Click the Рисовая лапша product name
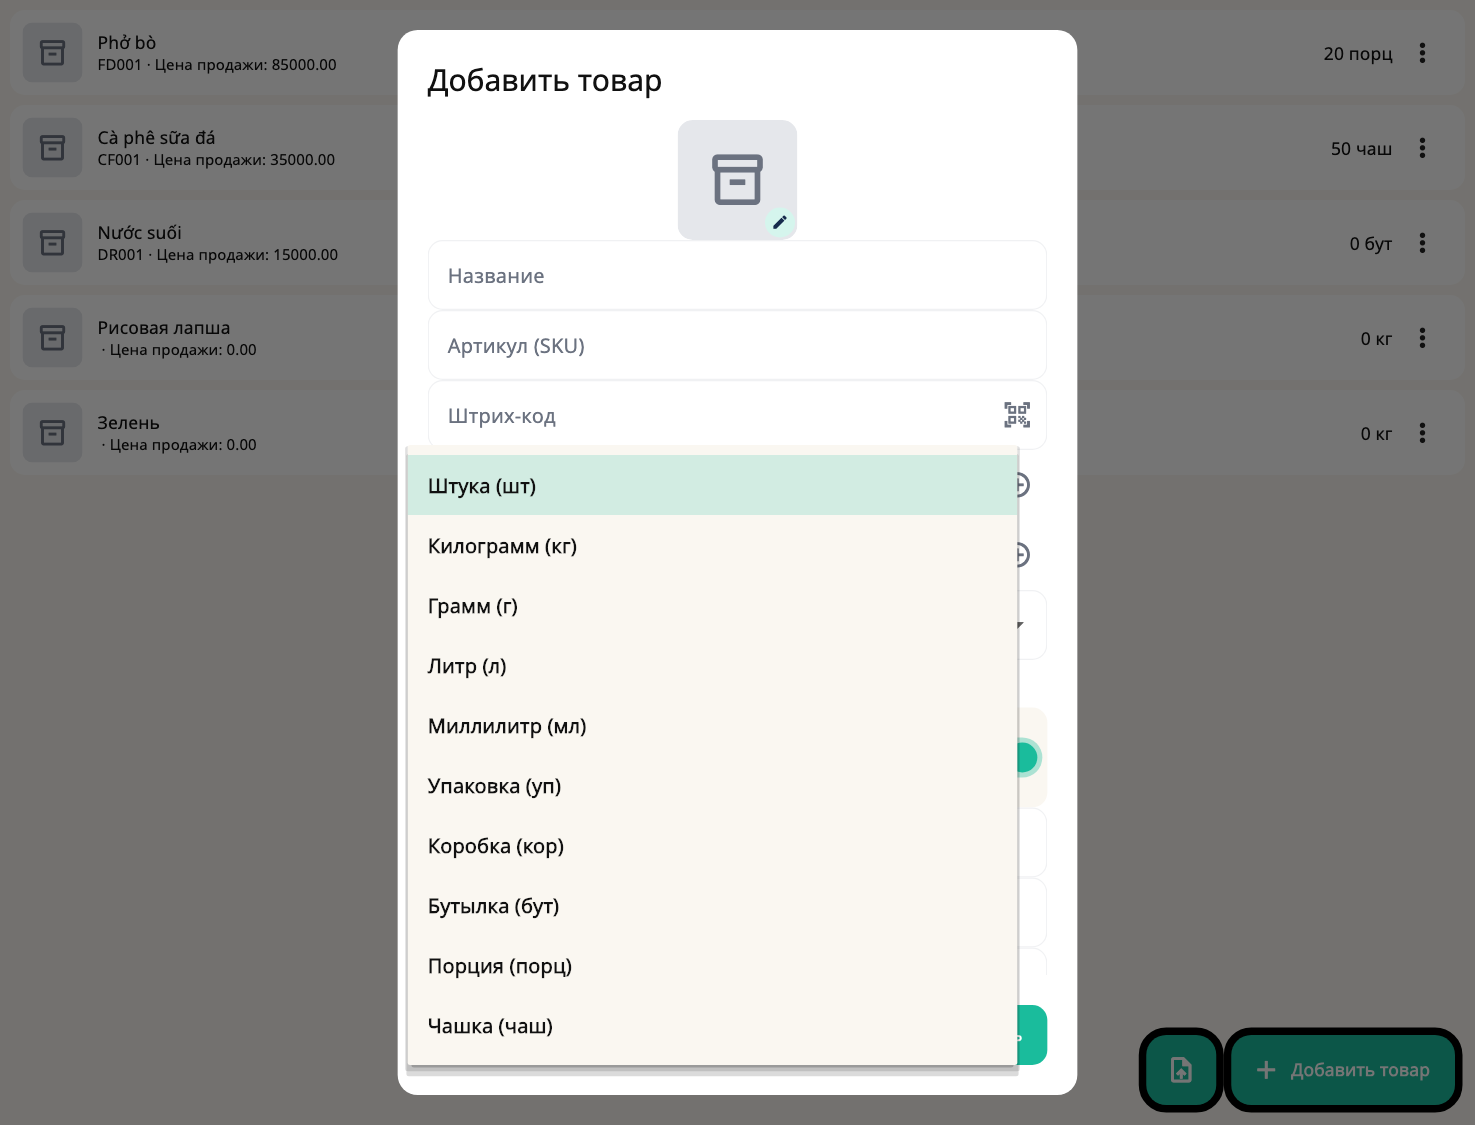This screenshot has height=1125, width=1475. [x=164, y=328]
